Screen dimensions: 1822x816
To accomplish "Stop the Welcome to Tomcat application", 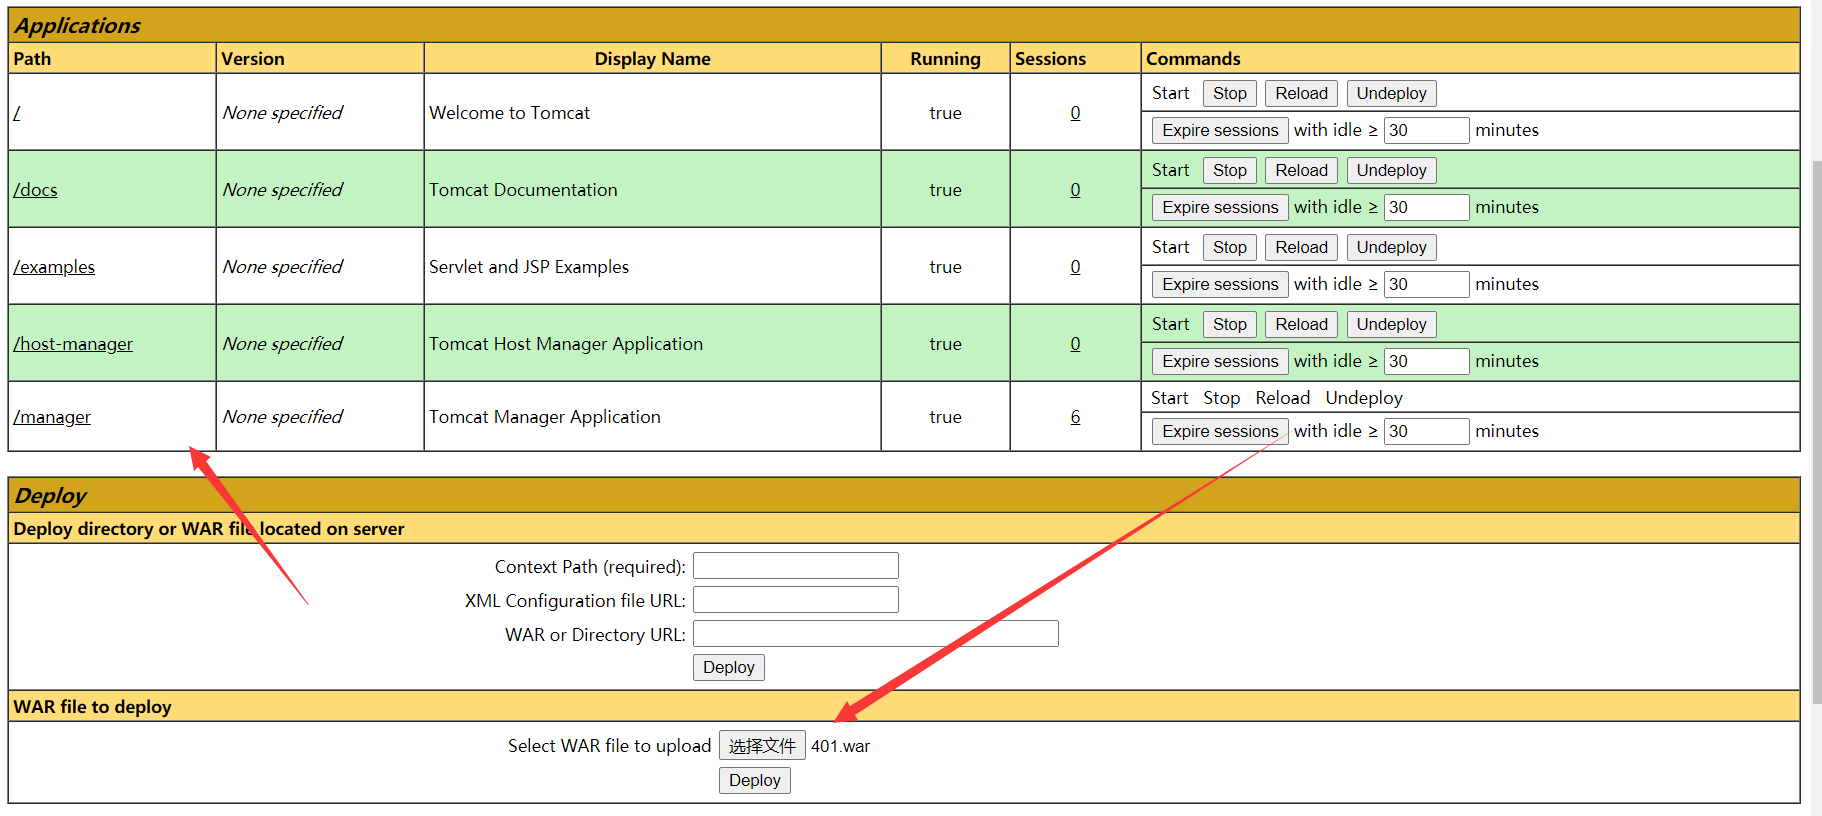I will tap(1229, 93).
